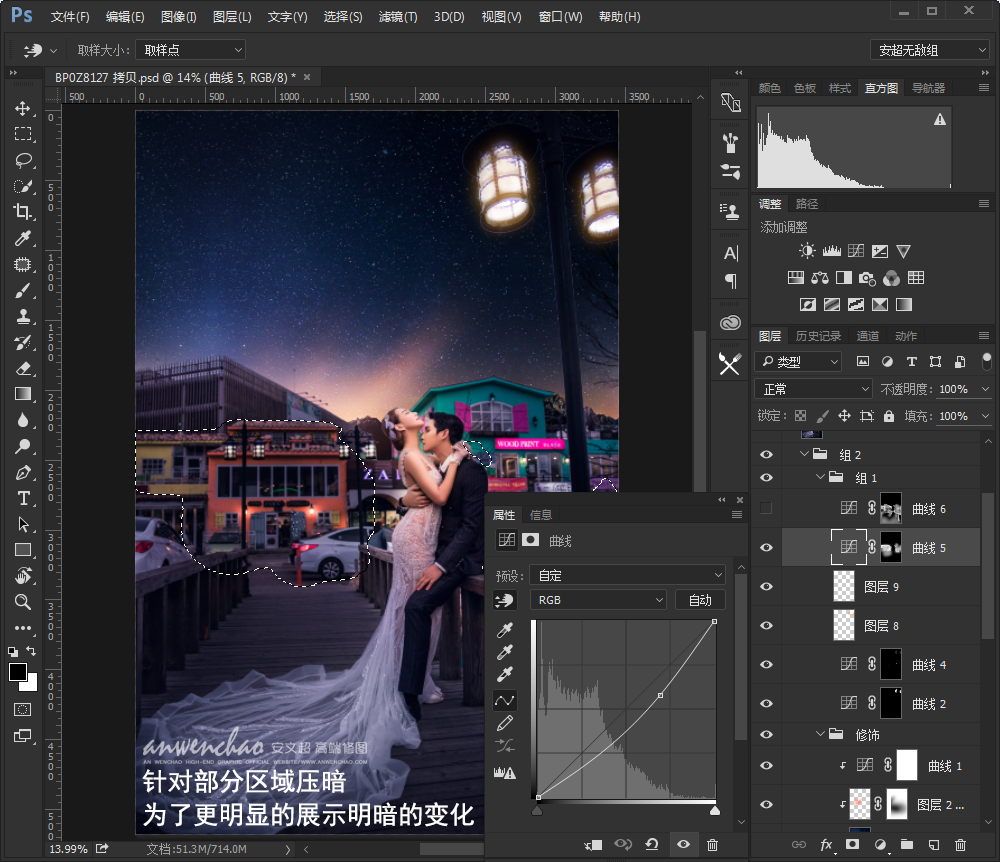The image size is (1000, 862).
Task: Open layer style fx menu
Action: (826, 845)
